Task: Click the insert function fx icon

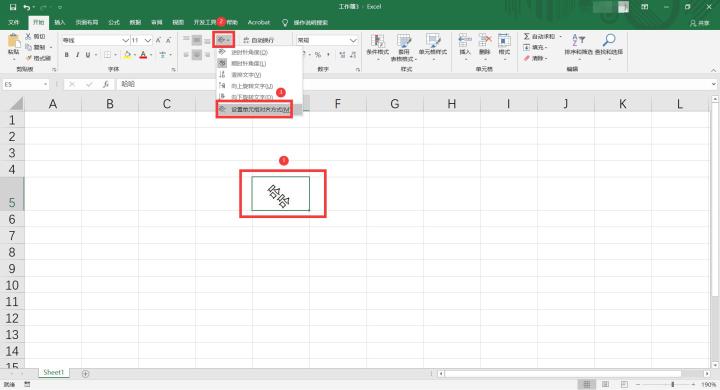Action: (106, 84)
